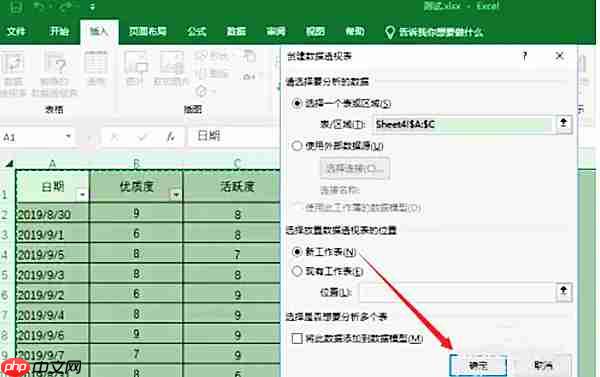Select the date cell 2019/8/30

(x=53, y=214)
